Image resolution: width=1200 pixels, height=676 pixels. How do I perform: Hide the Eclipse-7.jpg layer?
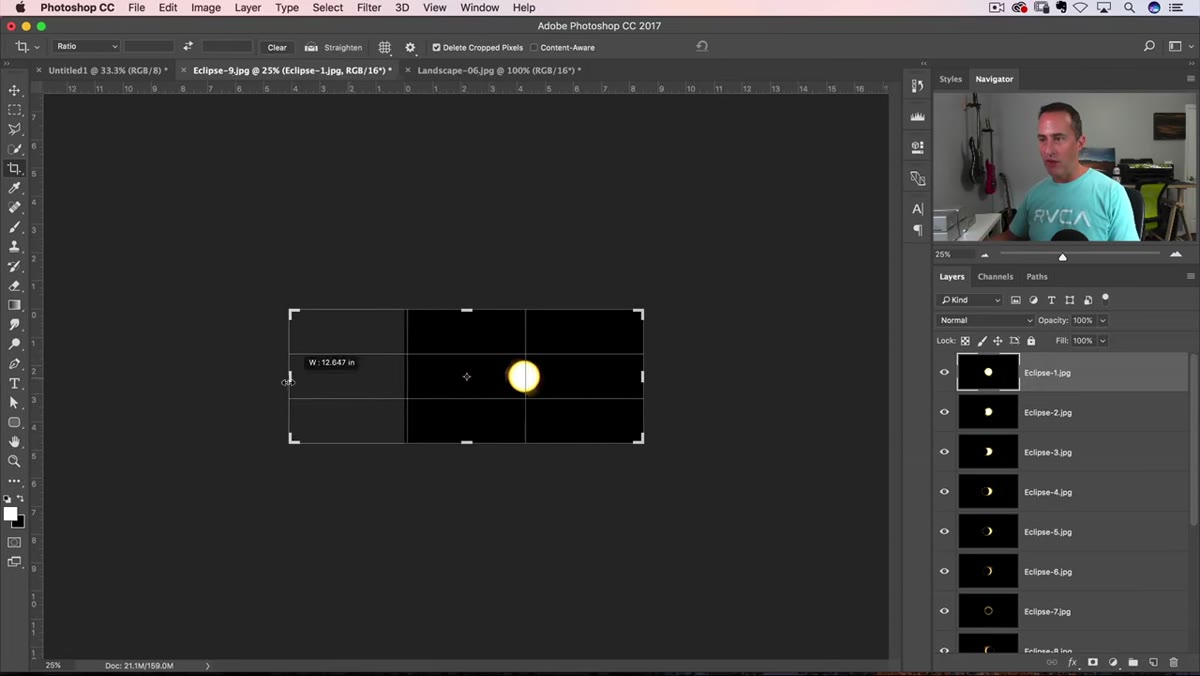[944, 611]
